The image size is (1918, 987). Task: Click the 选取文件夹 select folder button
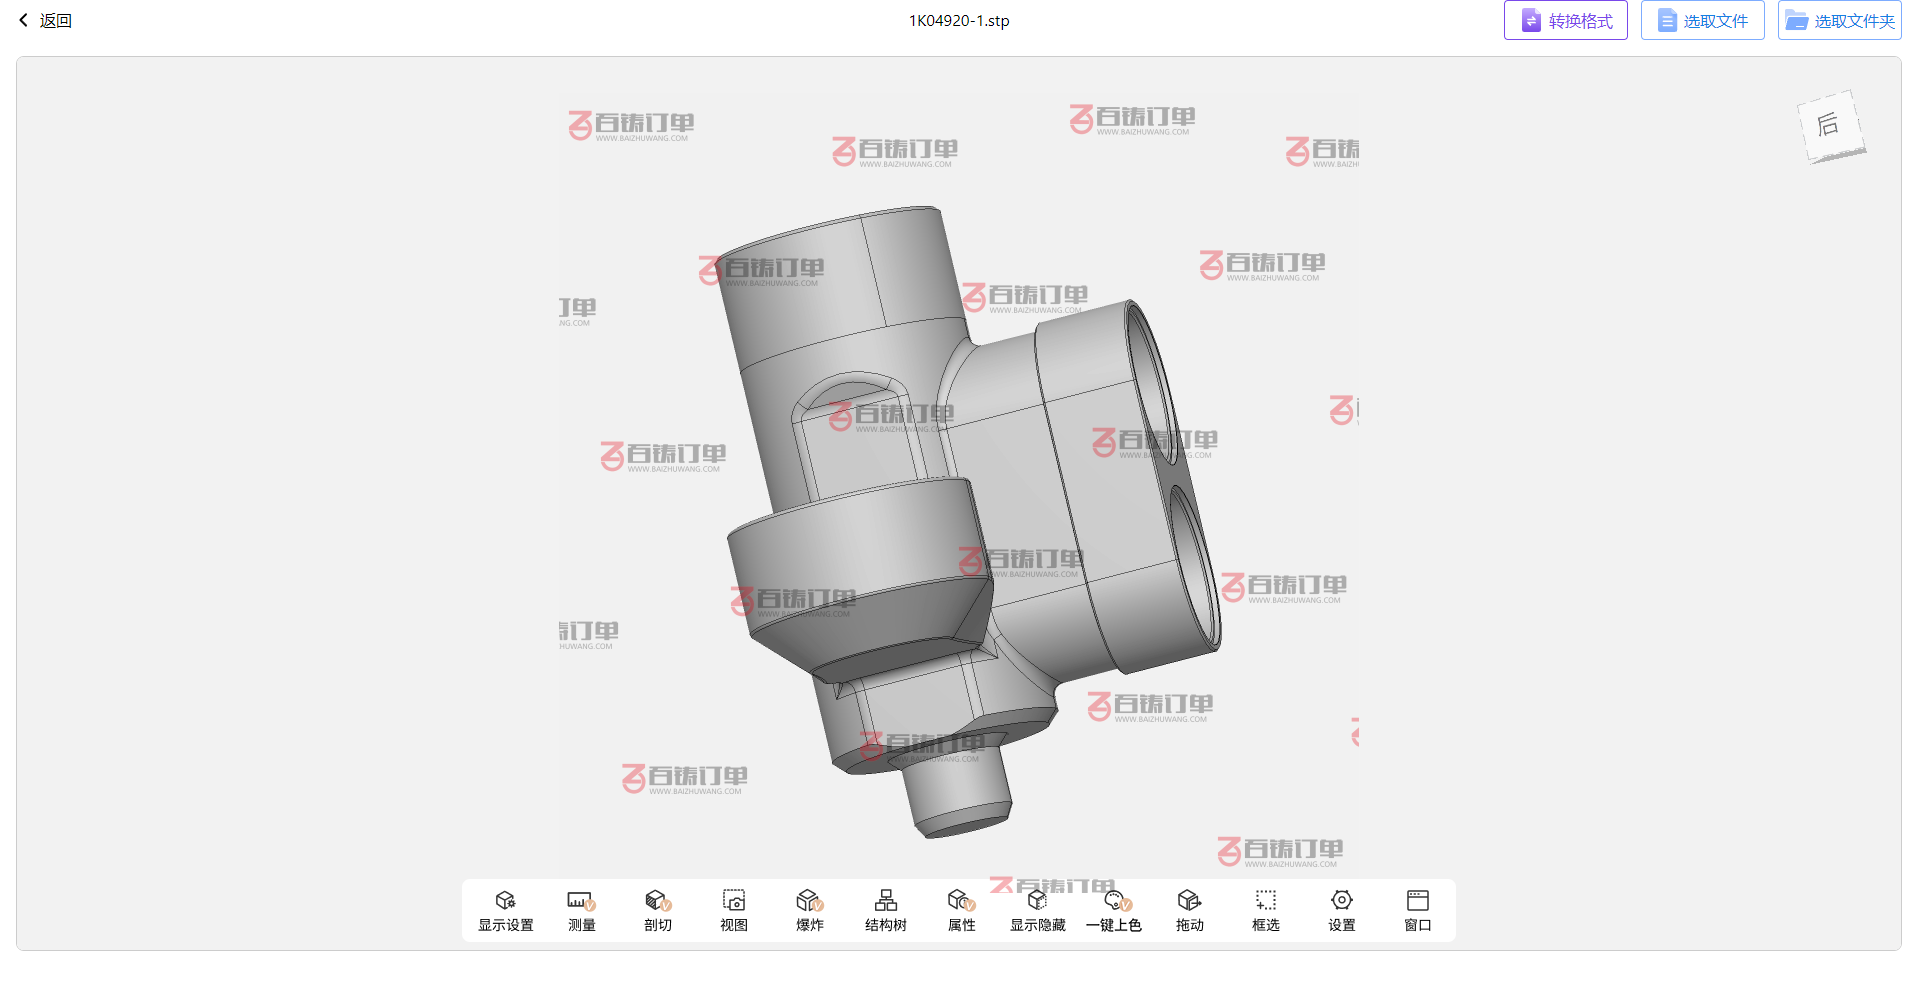[x=1839, y=21]
